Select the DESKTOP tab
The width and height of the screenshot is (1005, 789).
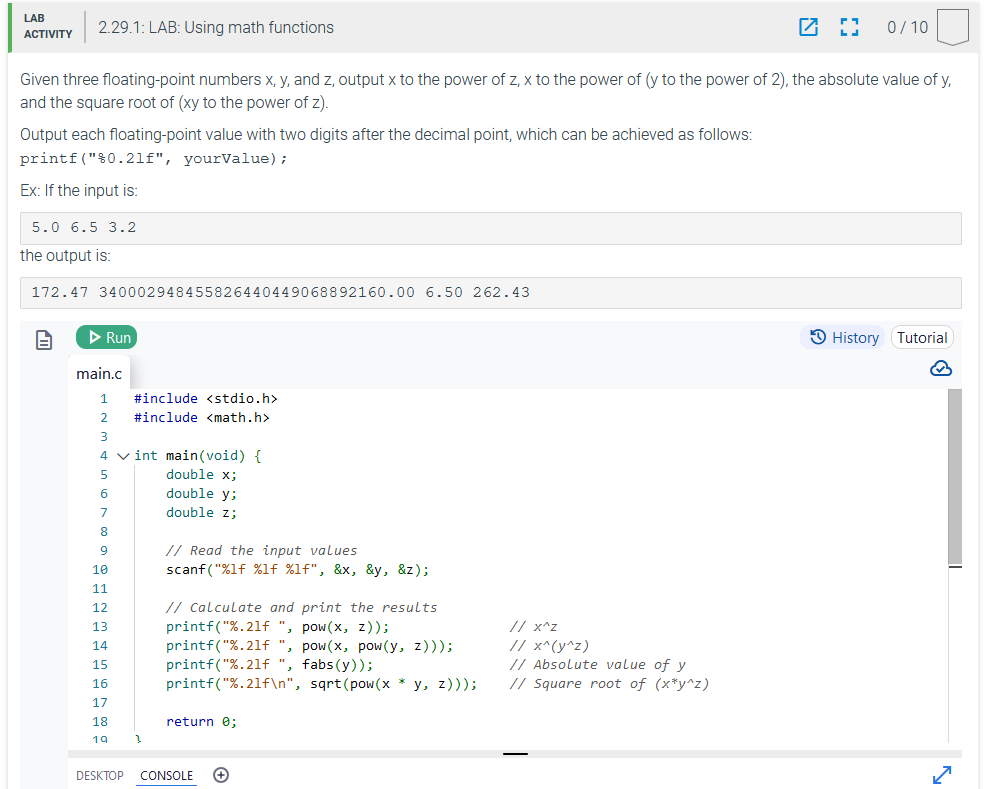point(100,775)
